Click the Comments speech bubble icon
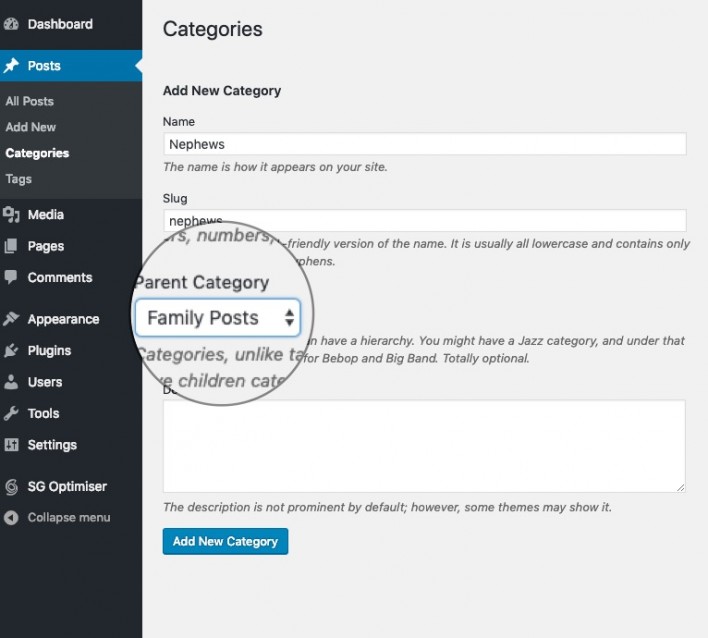The image size is (708, 638). [x=11, y=277]
